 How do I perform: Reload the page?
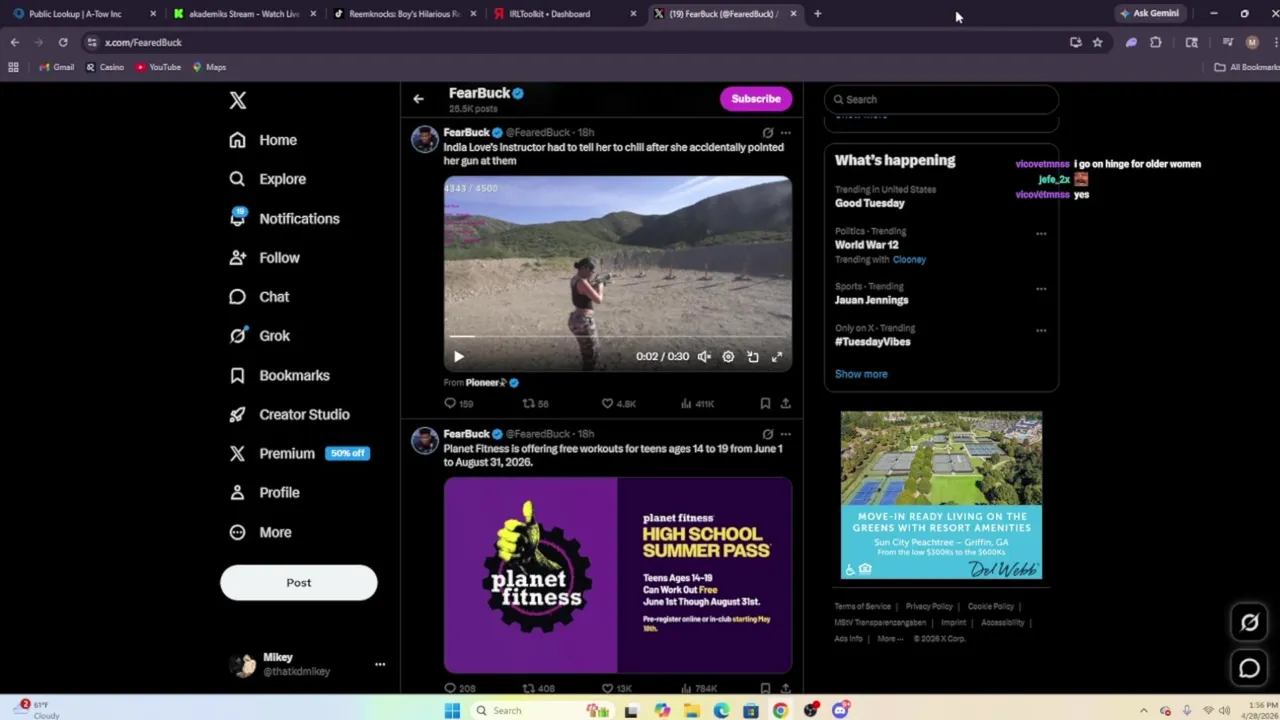tap(62, 42)
